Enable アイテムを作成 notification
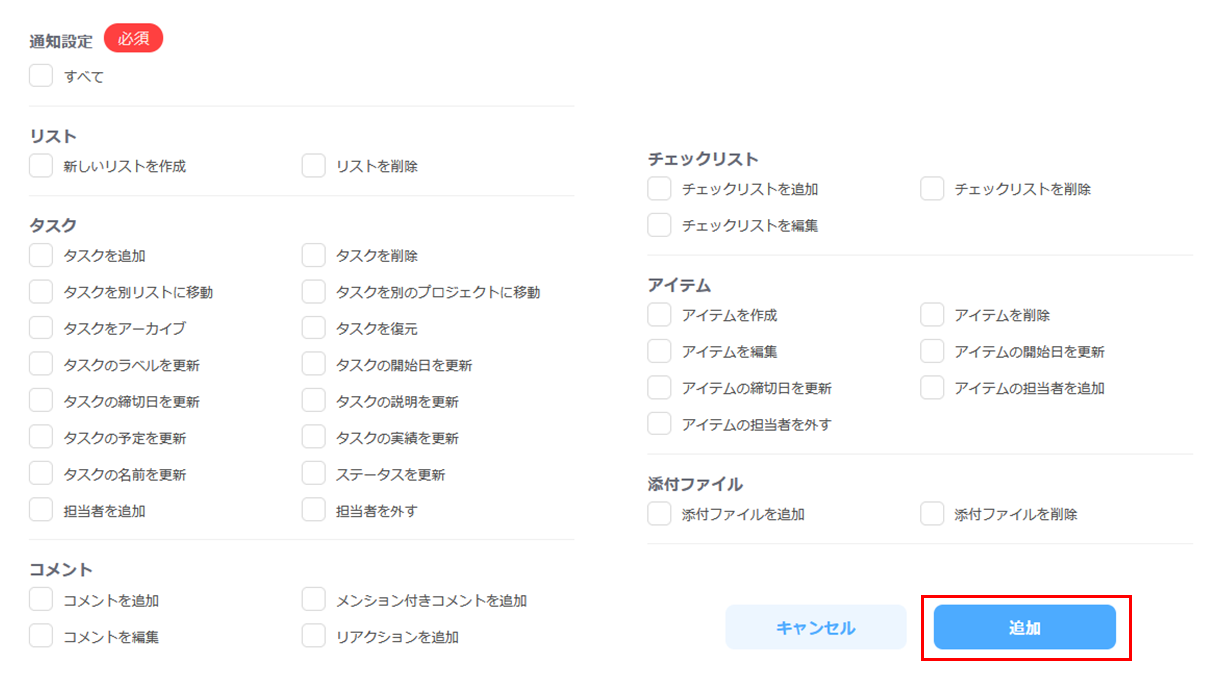 pos(659,315)
